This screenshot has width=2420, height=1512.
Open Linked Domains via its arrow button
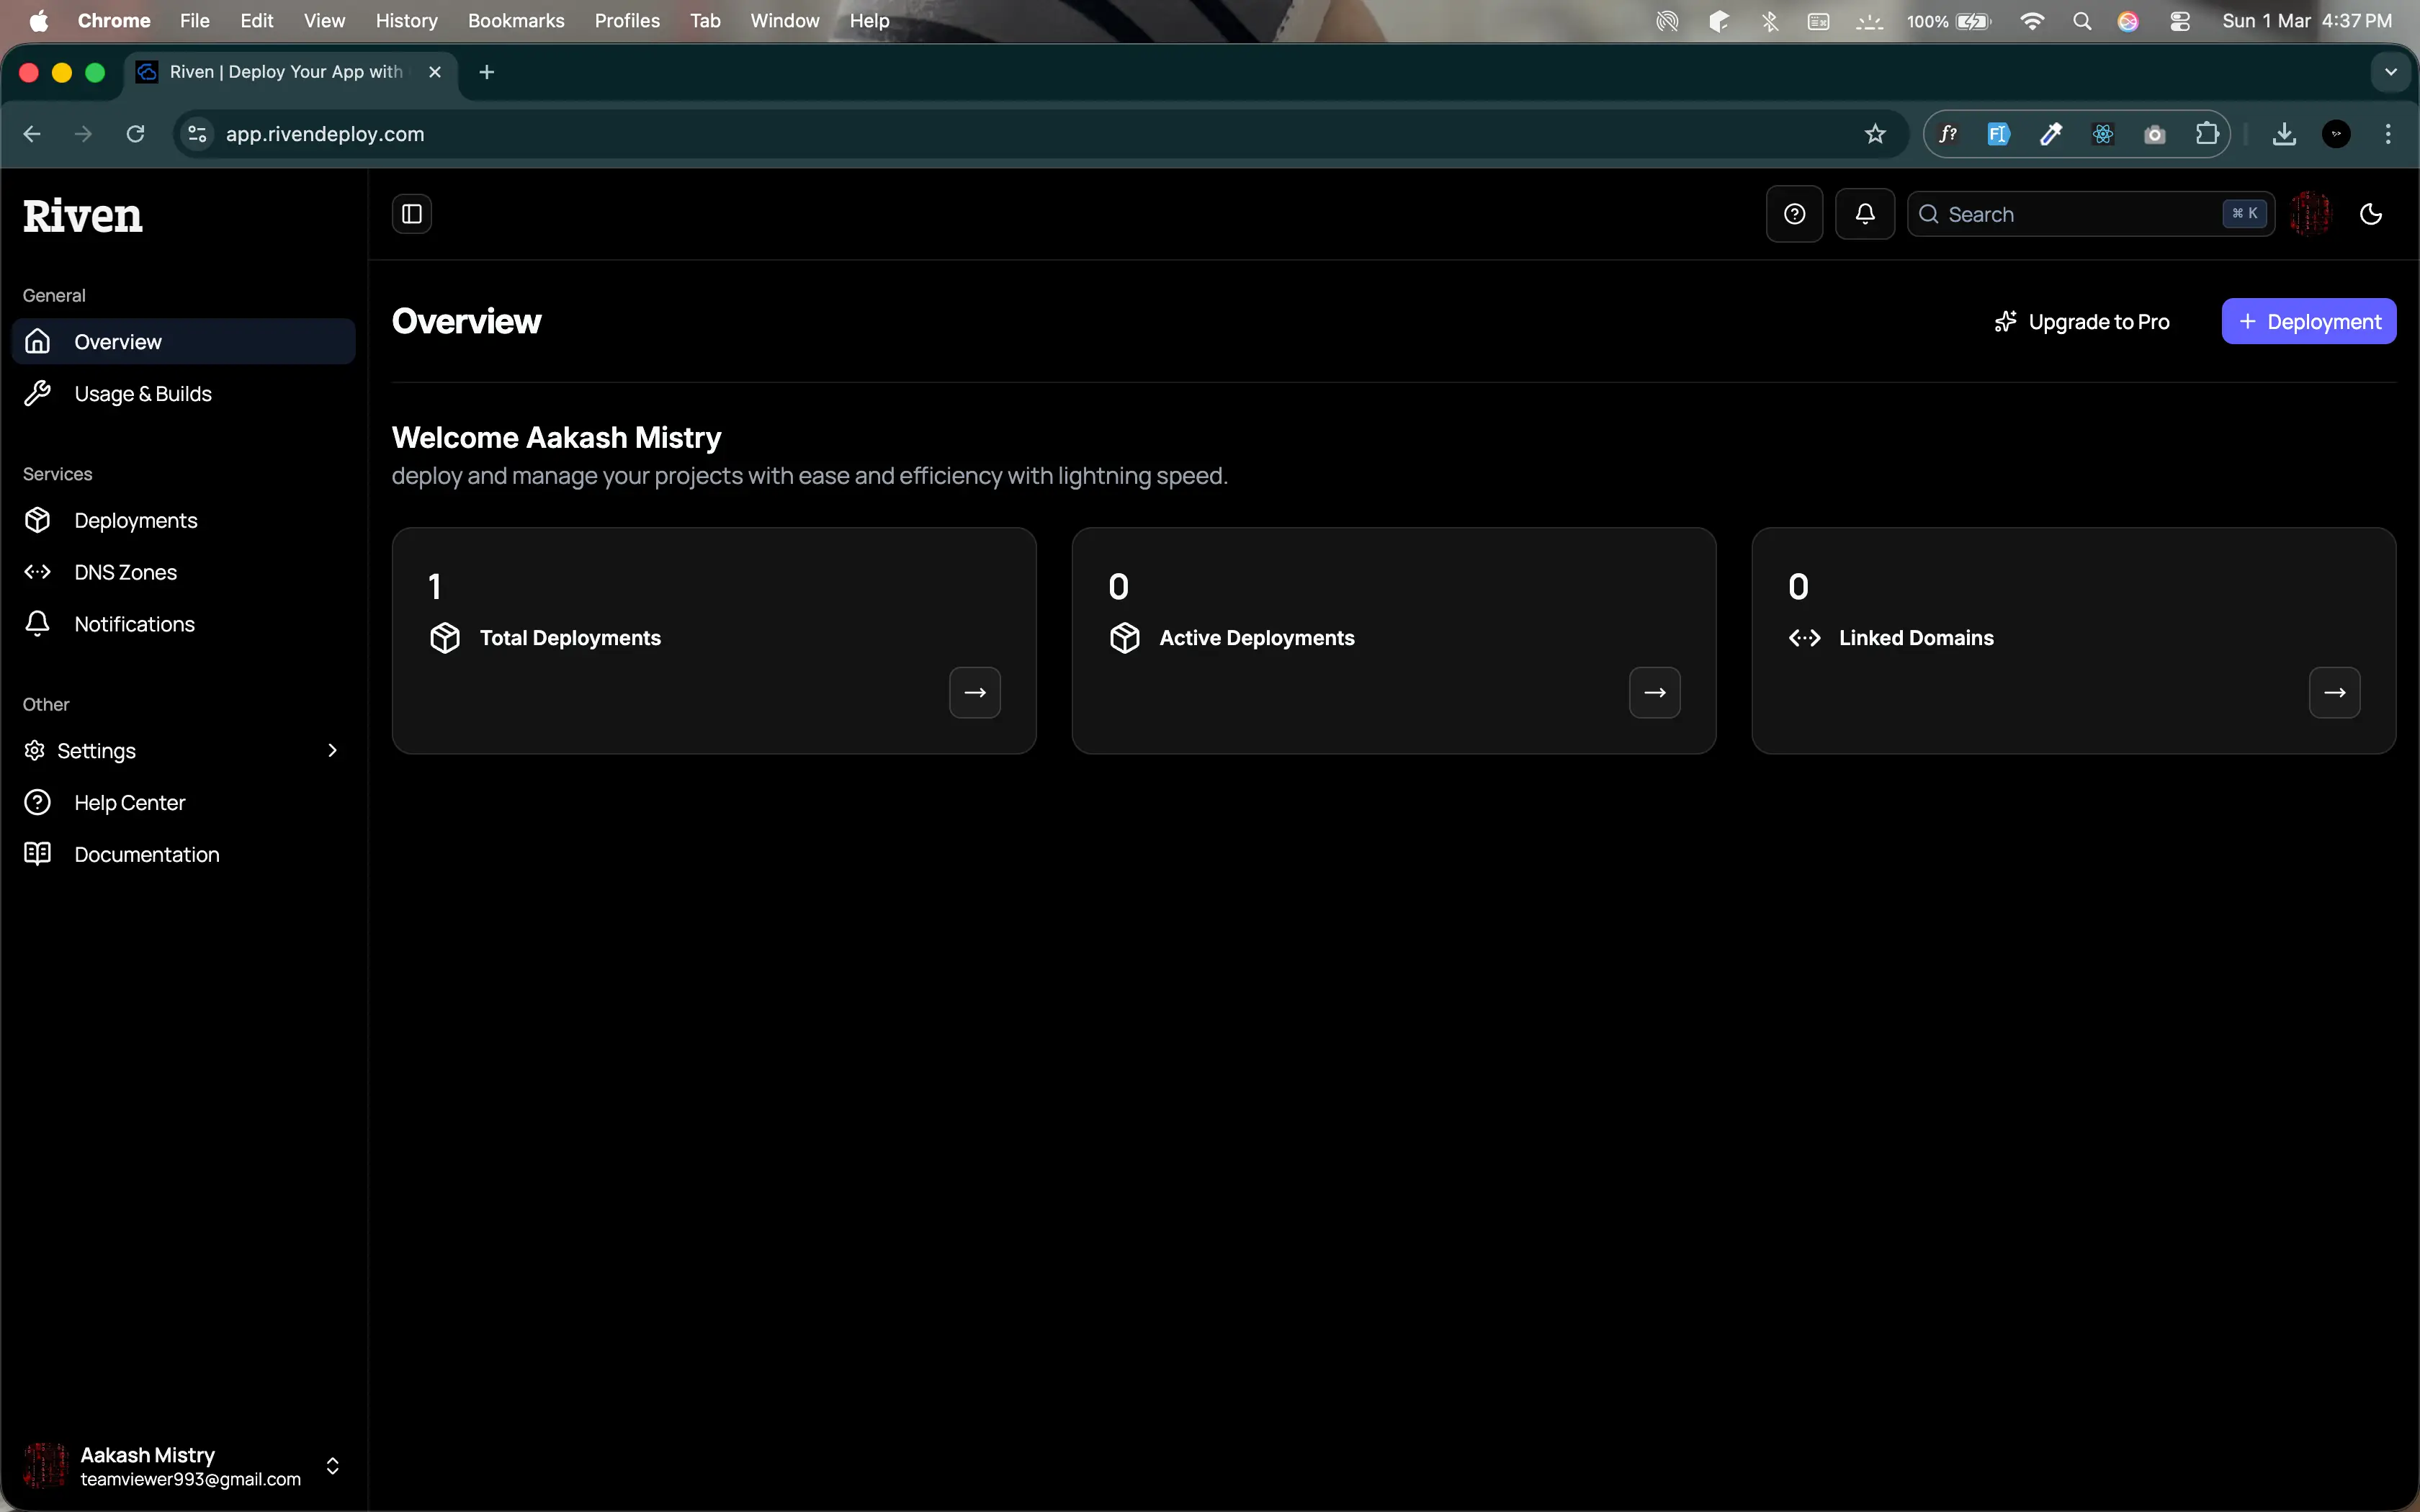tap(2334, 691)
